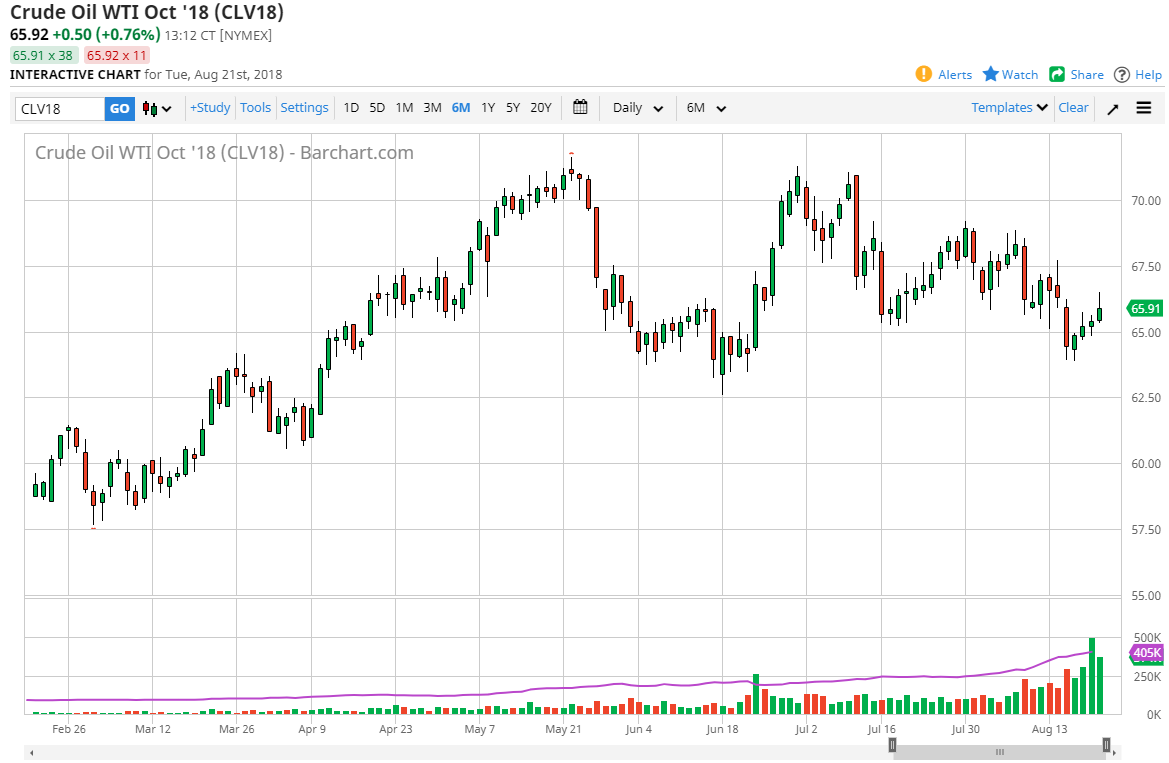Click the Clear link
Image resolution: width=1169 pixels, height=763 pixels.
1073,108
